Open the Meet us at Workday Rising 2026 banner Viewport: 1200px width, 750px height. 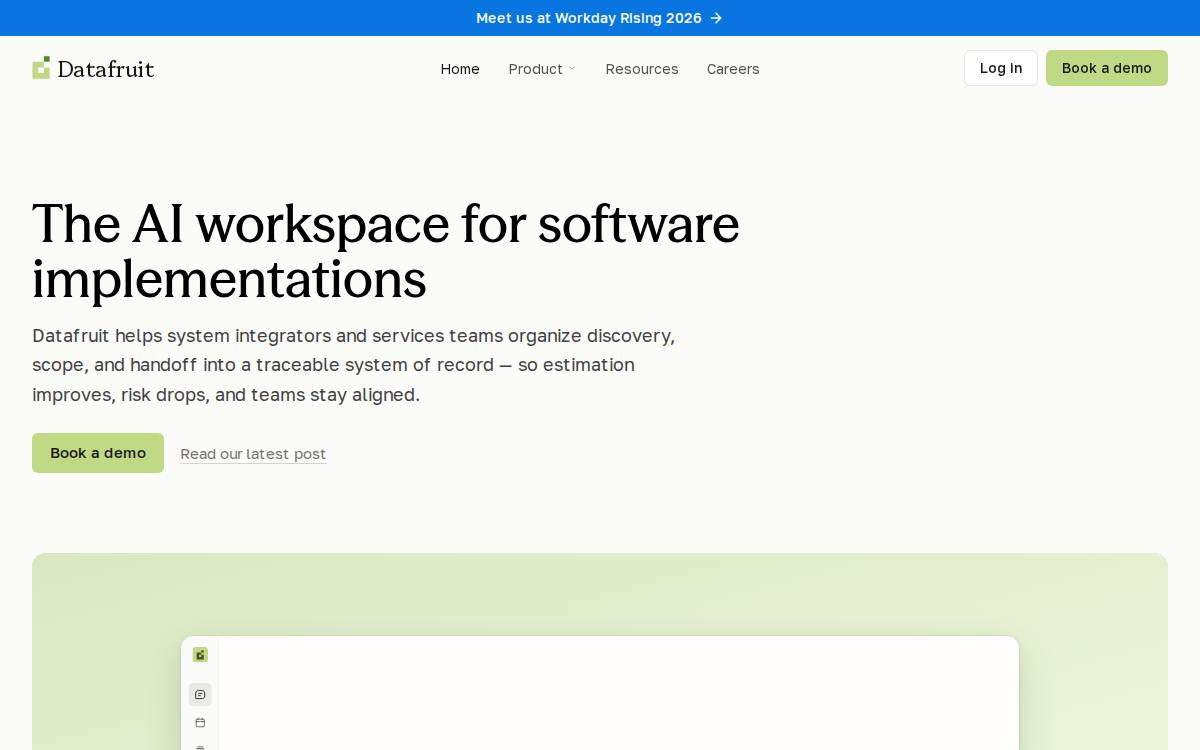[600, 18]
